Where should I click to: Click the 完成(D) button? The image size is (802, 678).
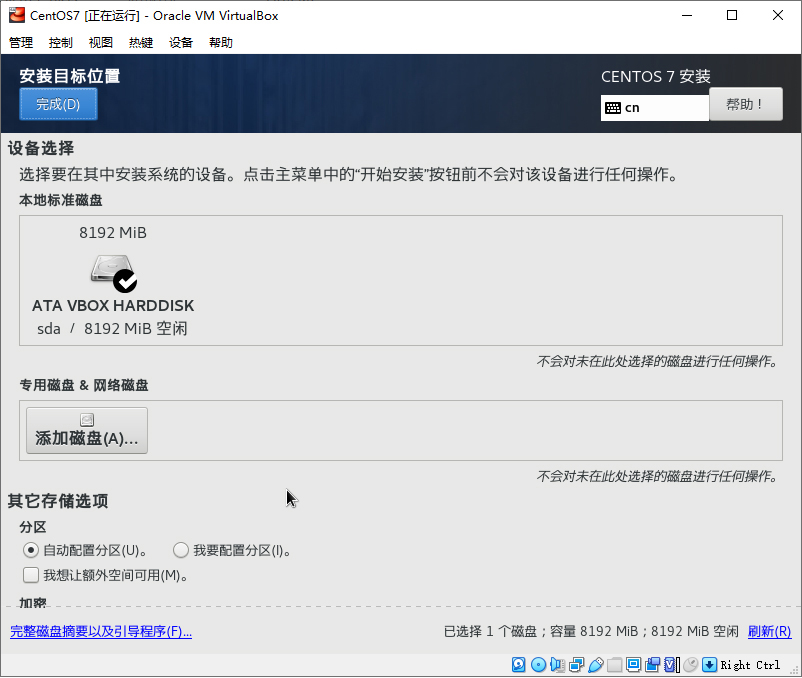coord(57,103)
